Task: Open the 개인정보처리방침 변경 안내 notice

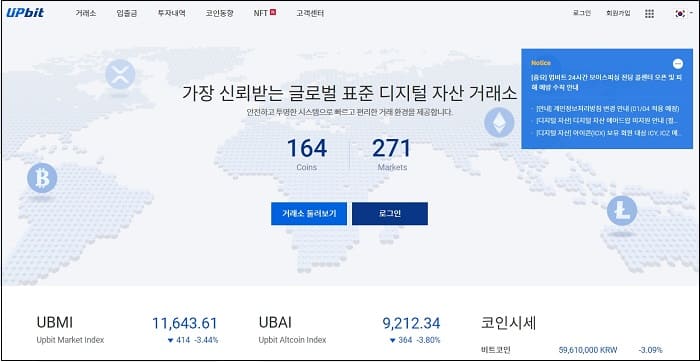Action: (x=607, y=108)
